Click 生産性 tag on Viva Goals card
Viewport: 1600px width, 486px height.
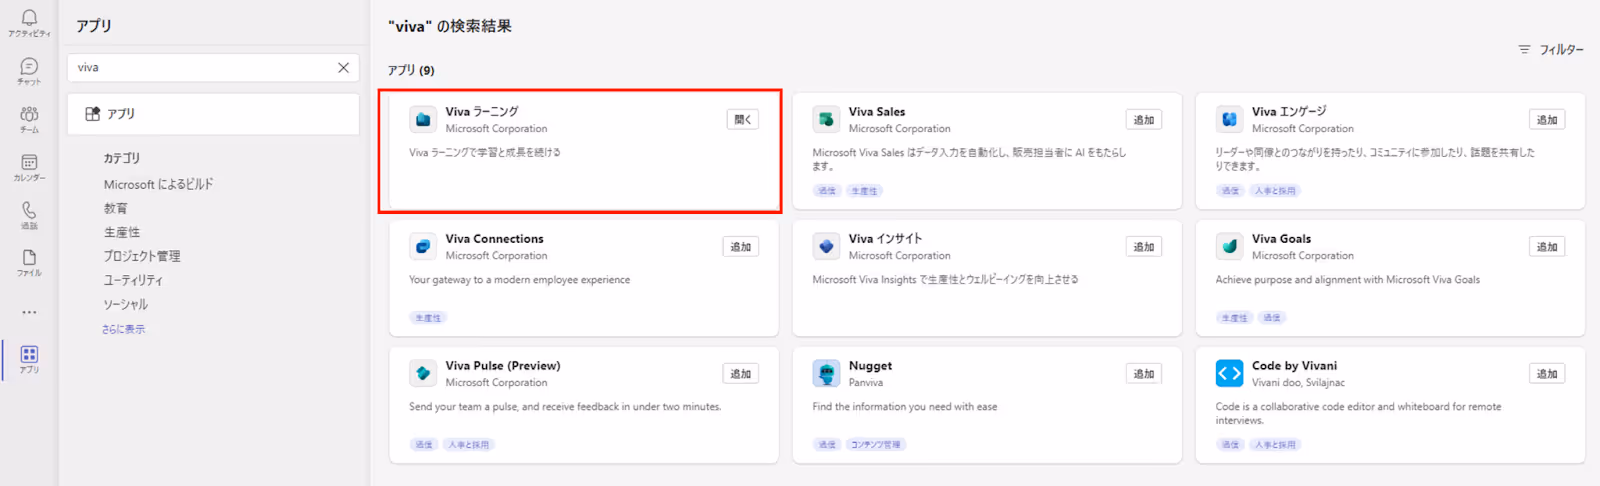point(1234,318)
